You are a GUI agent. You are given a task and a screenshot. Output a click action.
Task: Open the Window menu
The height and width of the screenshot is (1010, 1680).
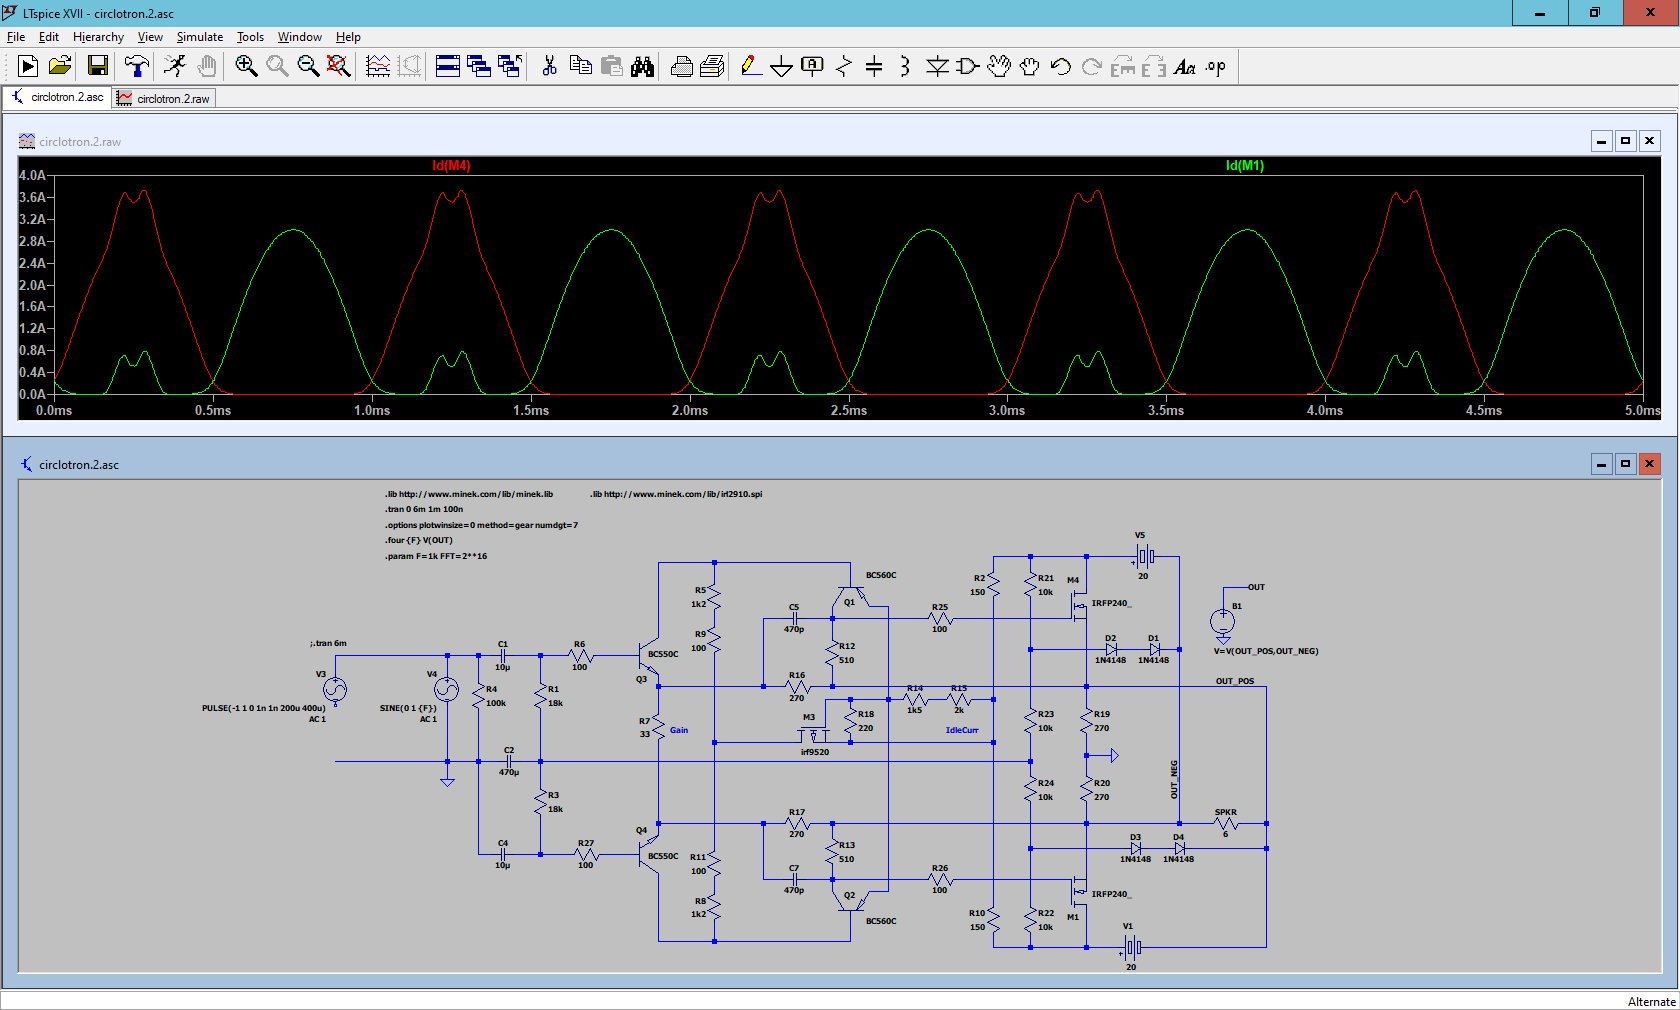point(300,37)
